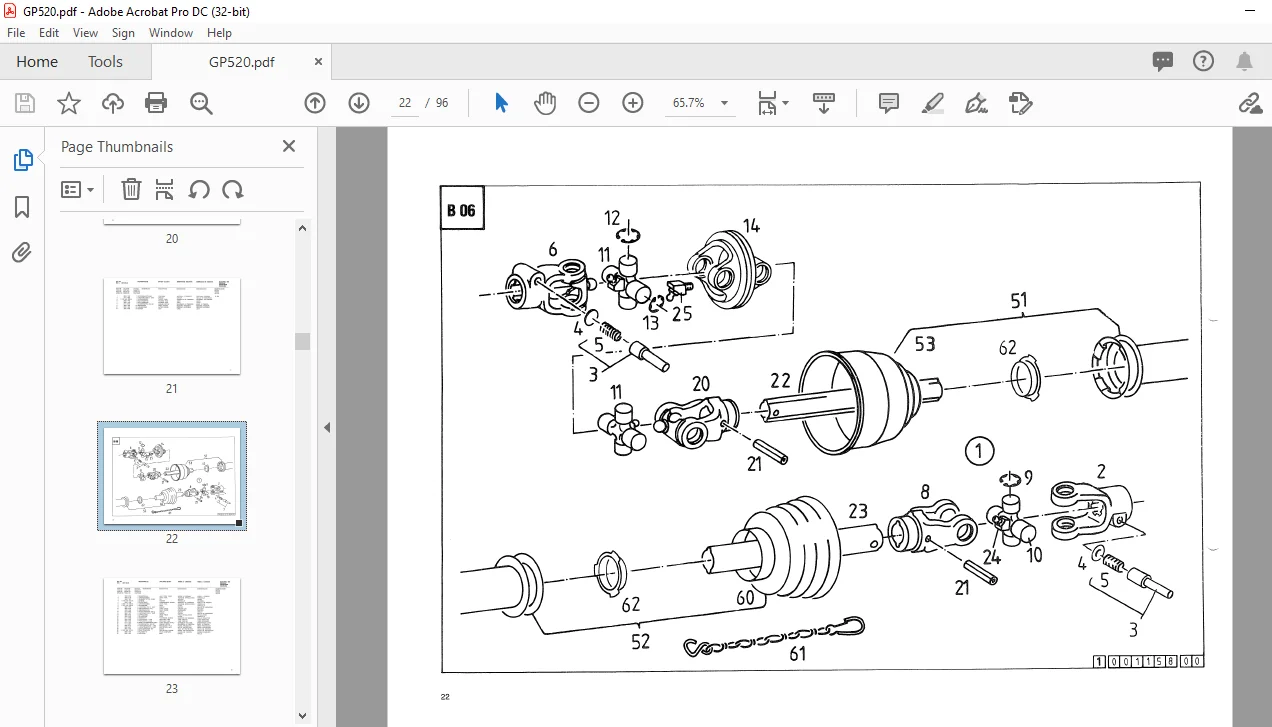Viewport: 1272px width, 727px height.
Task: Zoom in with the plus icon
Action: pyautogui.click(x=633, y=103)
